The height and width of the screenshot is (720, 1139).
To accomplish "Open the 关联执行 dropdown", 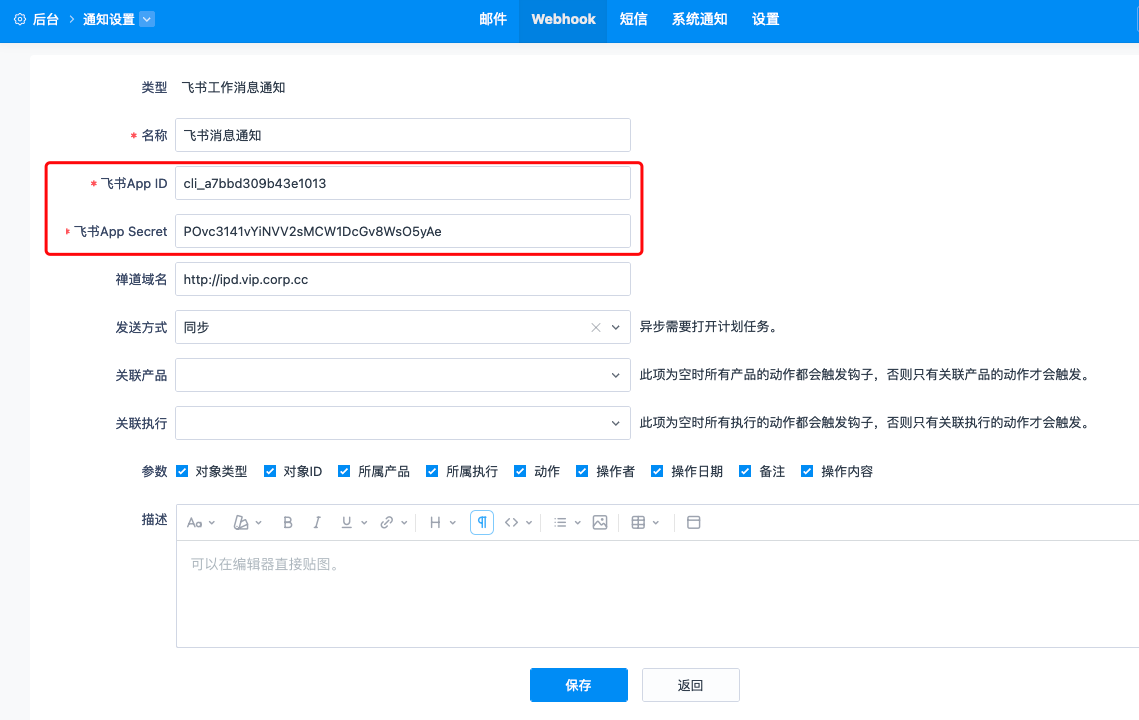I will click(x=402, y=423).
